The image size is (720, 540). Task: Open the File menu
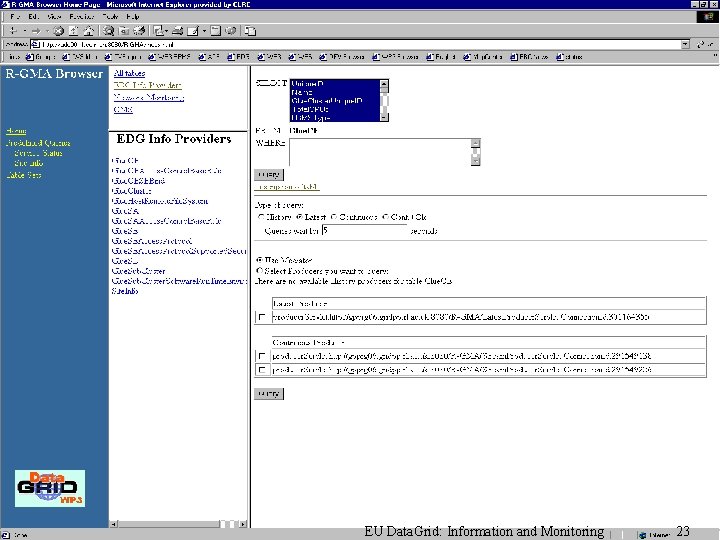coord(15,17)
